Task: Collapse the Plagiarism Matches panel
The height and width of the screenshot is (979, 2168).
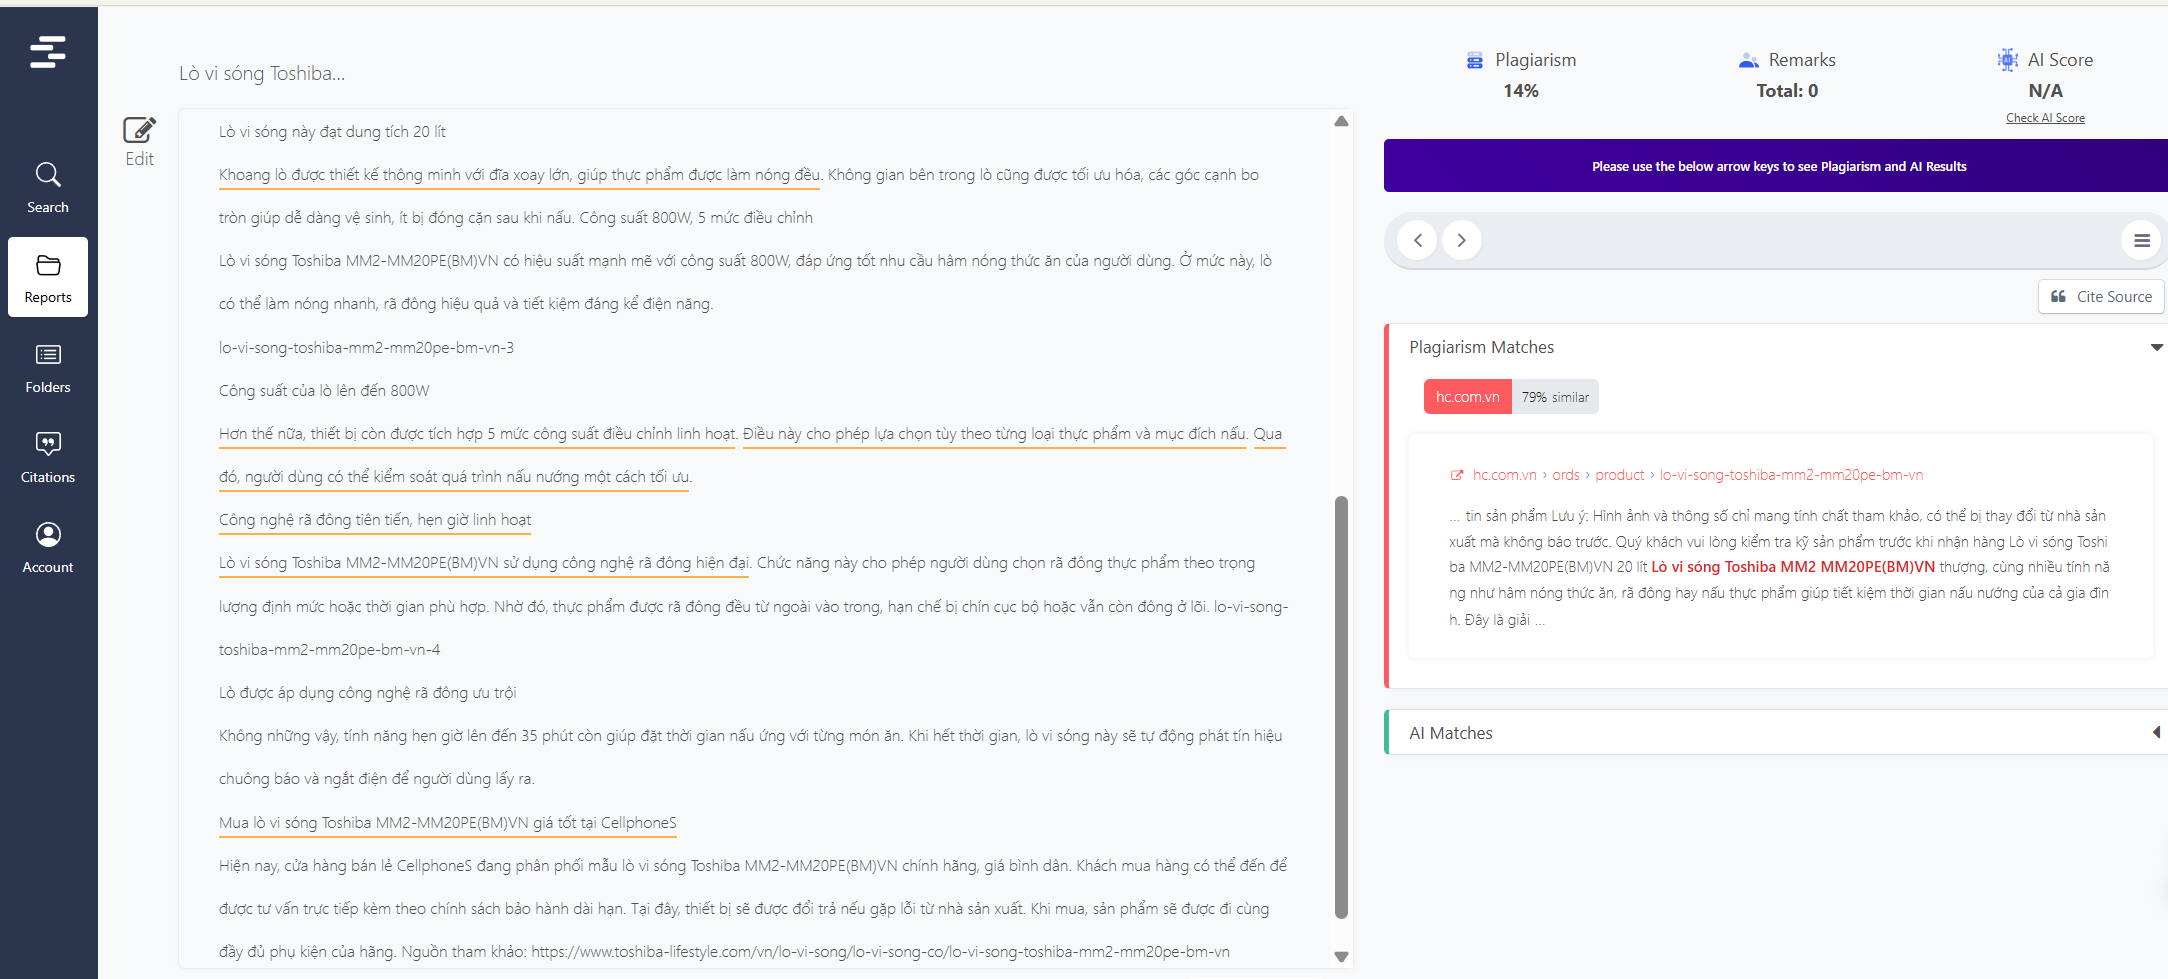Action: (x=2156, y=348)
